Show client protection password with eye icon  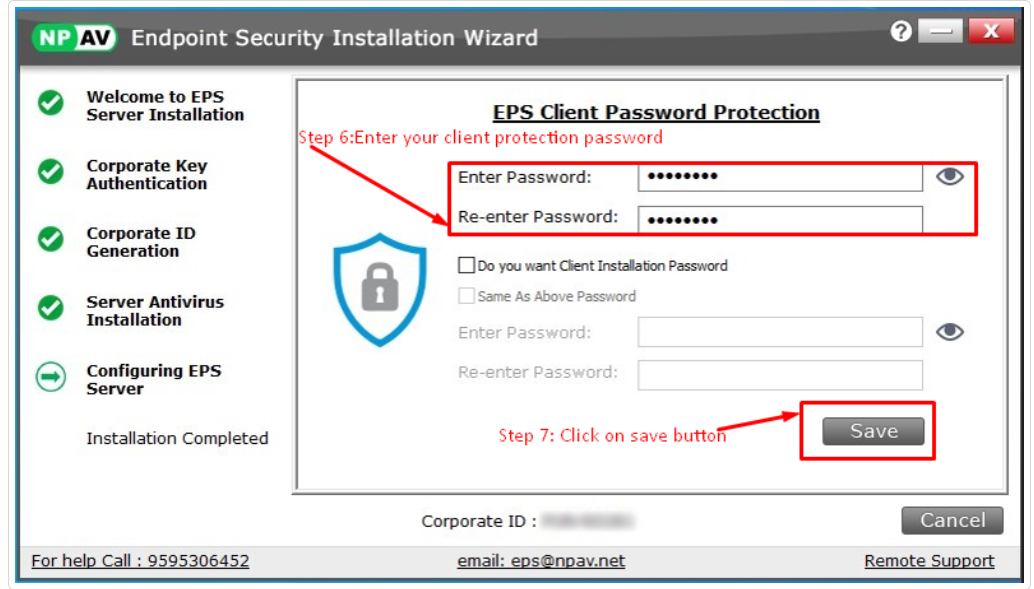click(949, 177)
